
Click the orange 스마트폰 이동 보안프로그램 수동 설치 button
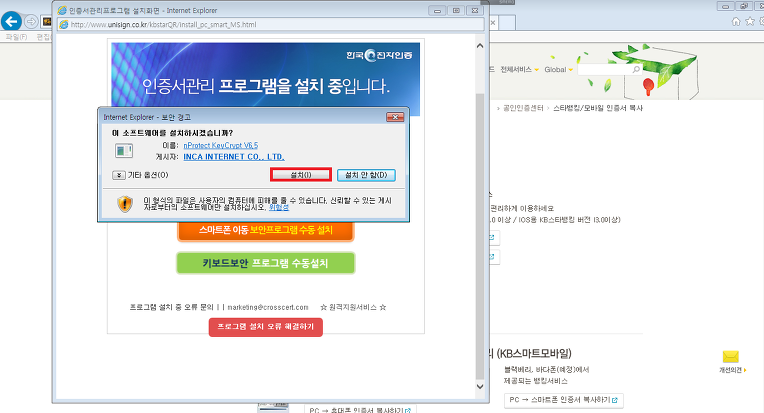[x=266, y=230]
